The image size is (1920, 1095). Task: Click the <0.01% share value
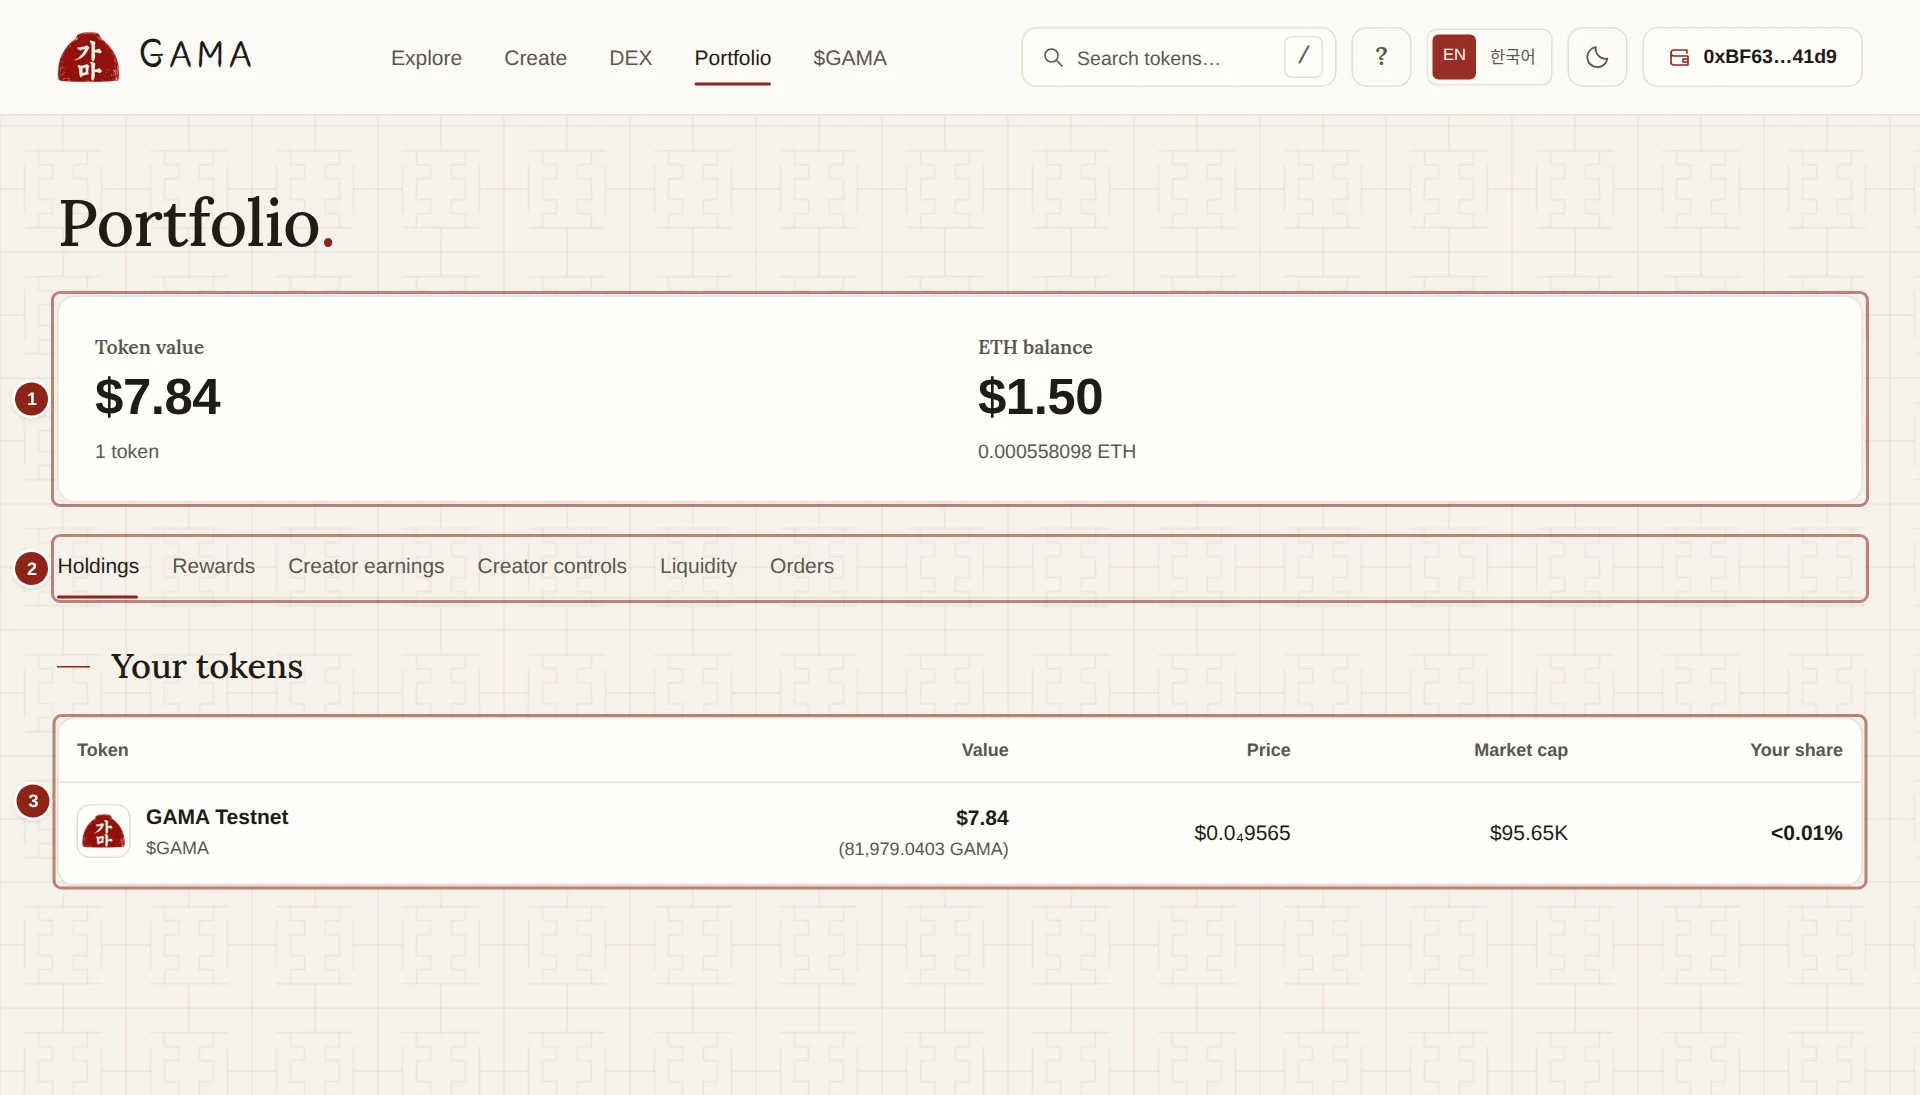[x=1806, y=833]
